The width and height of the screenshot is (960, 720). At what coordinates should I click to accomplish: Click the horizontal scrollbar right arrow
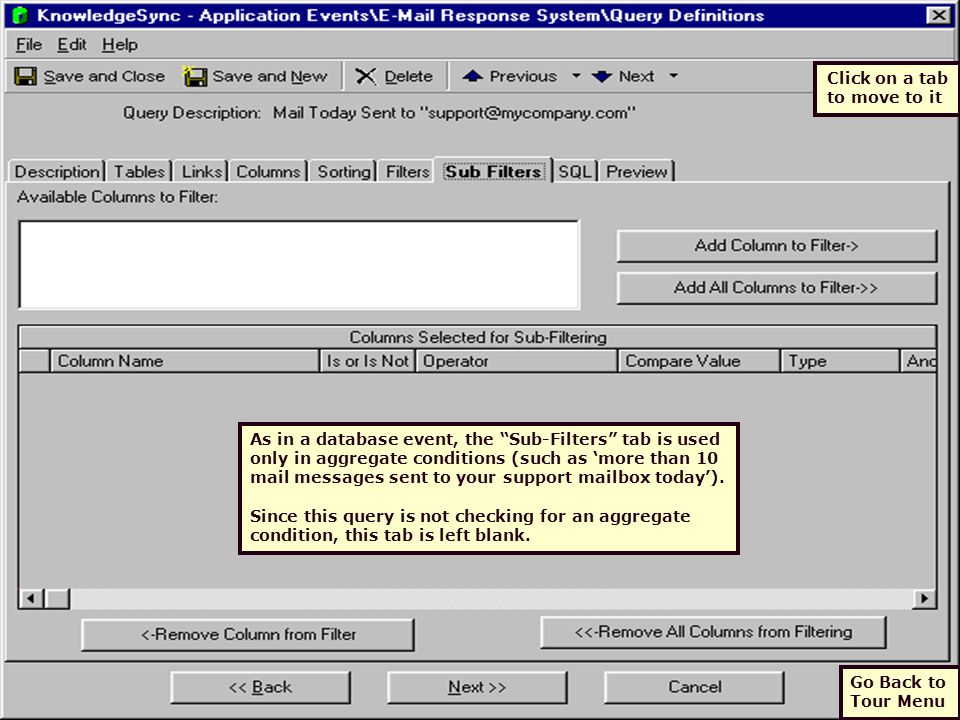click(x=924, y=598)
